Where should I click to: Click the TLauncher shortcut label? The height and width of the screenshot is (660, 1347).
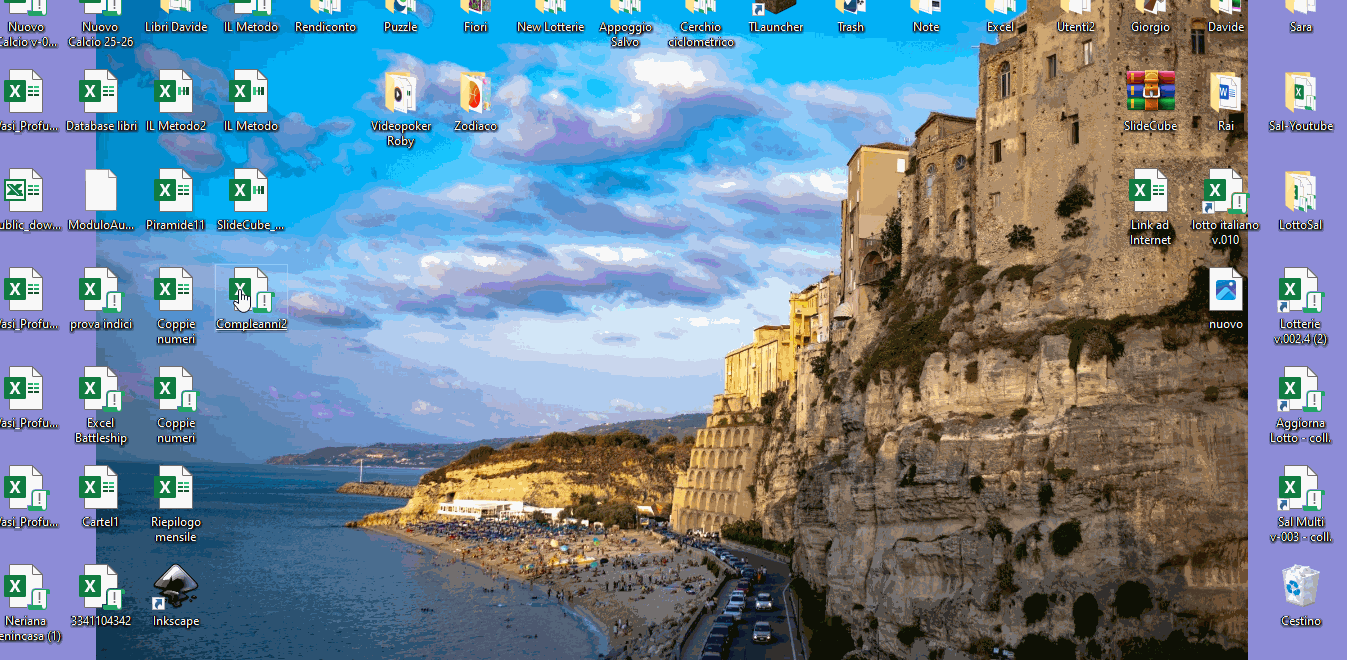pyautogui.click(x=776, y=27)
